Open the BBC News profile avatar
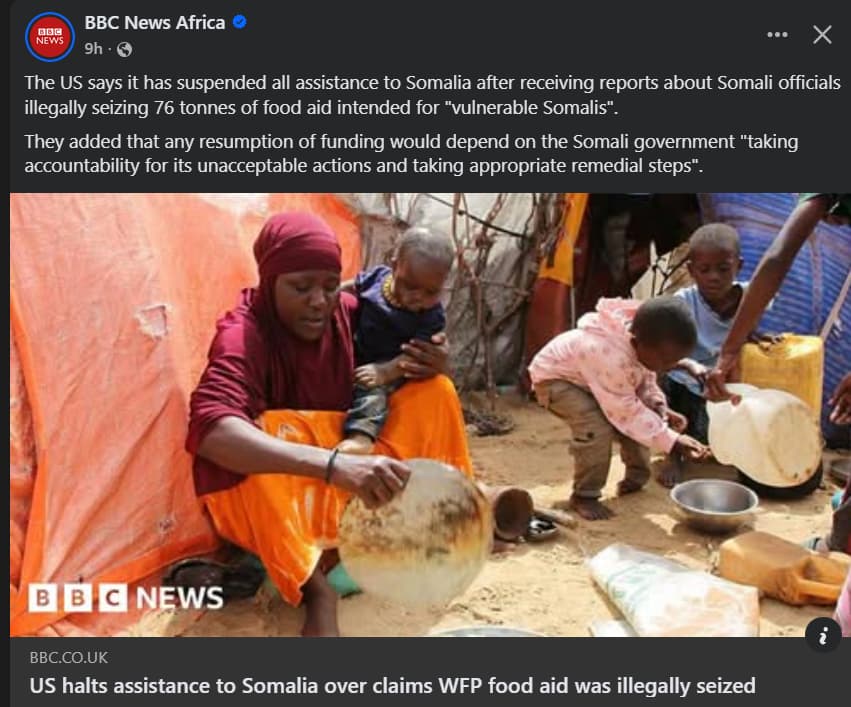 tap(49, 36)
